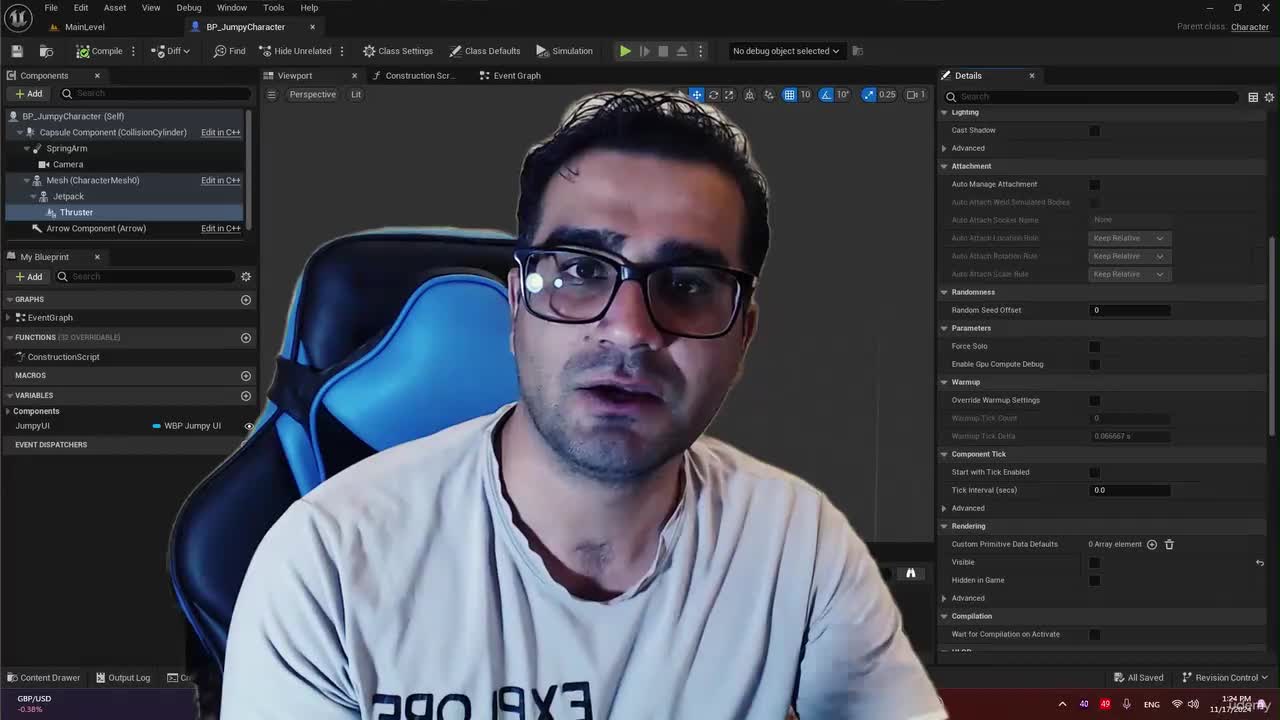Toggle Hide Unrelated nodes

pos(295,51)
